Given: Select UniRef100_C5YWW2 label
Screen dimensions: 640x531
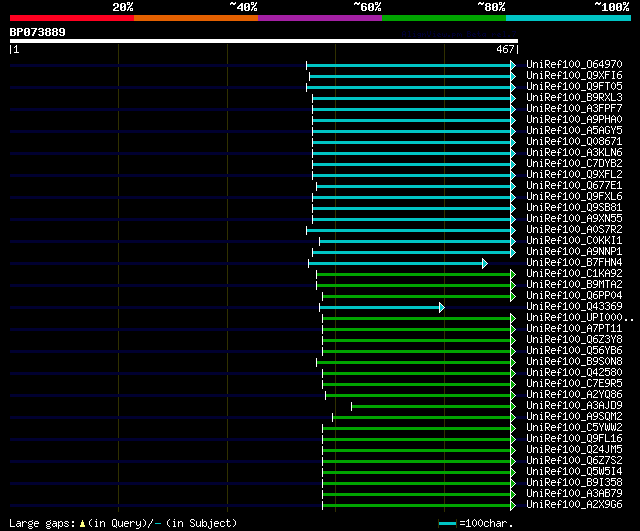Looking at the screenshot, I should pyautogui.click(x=574, y=428).
